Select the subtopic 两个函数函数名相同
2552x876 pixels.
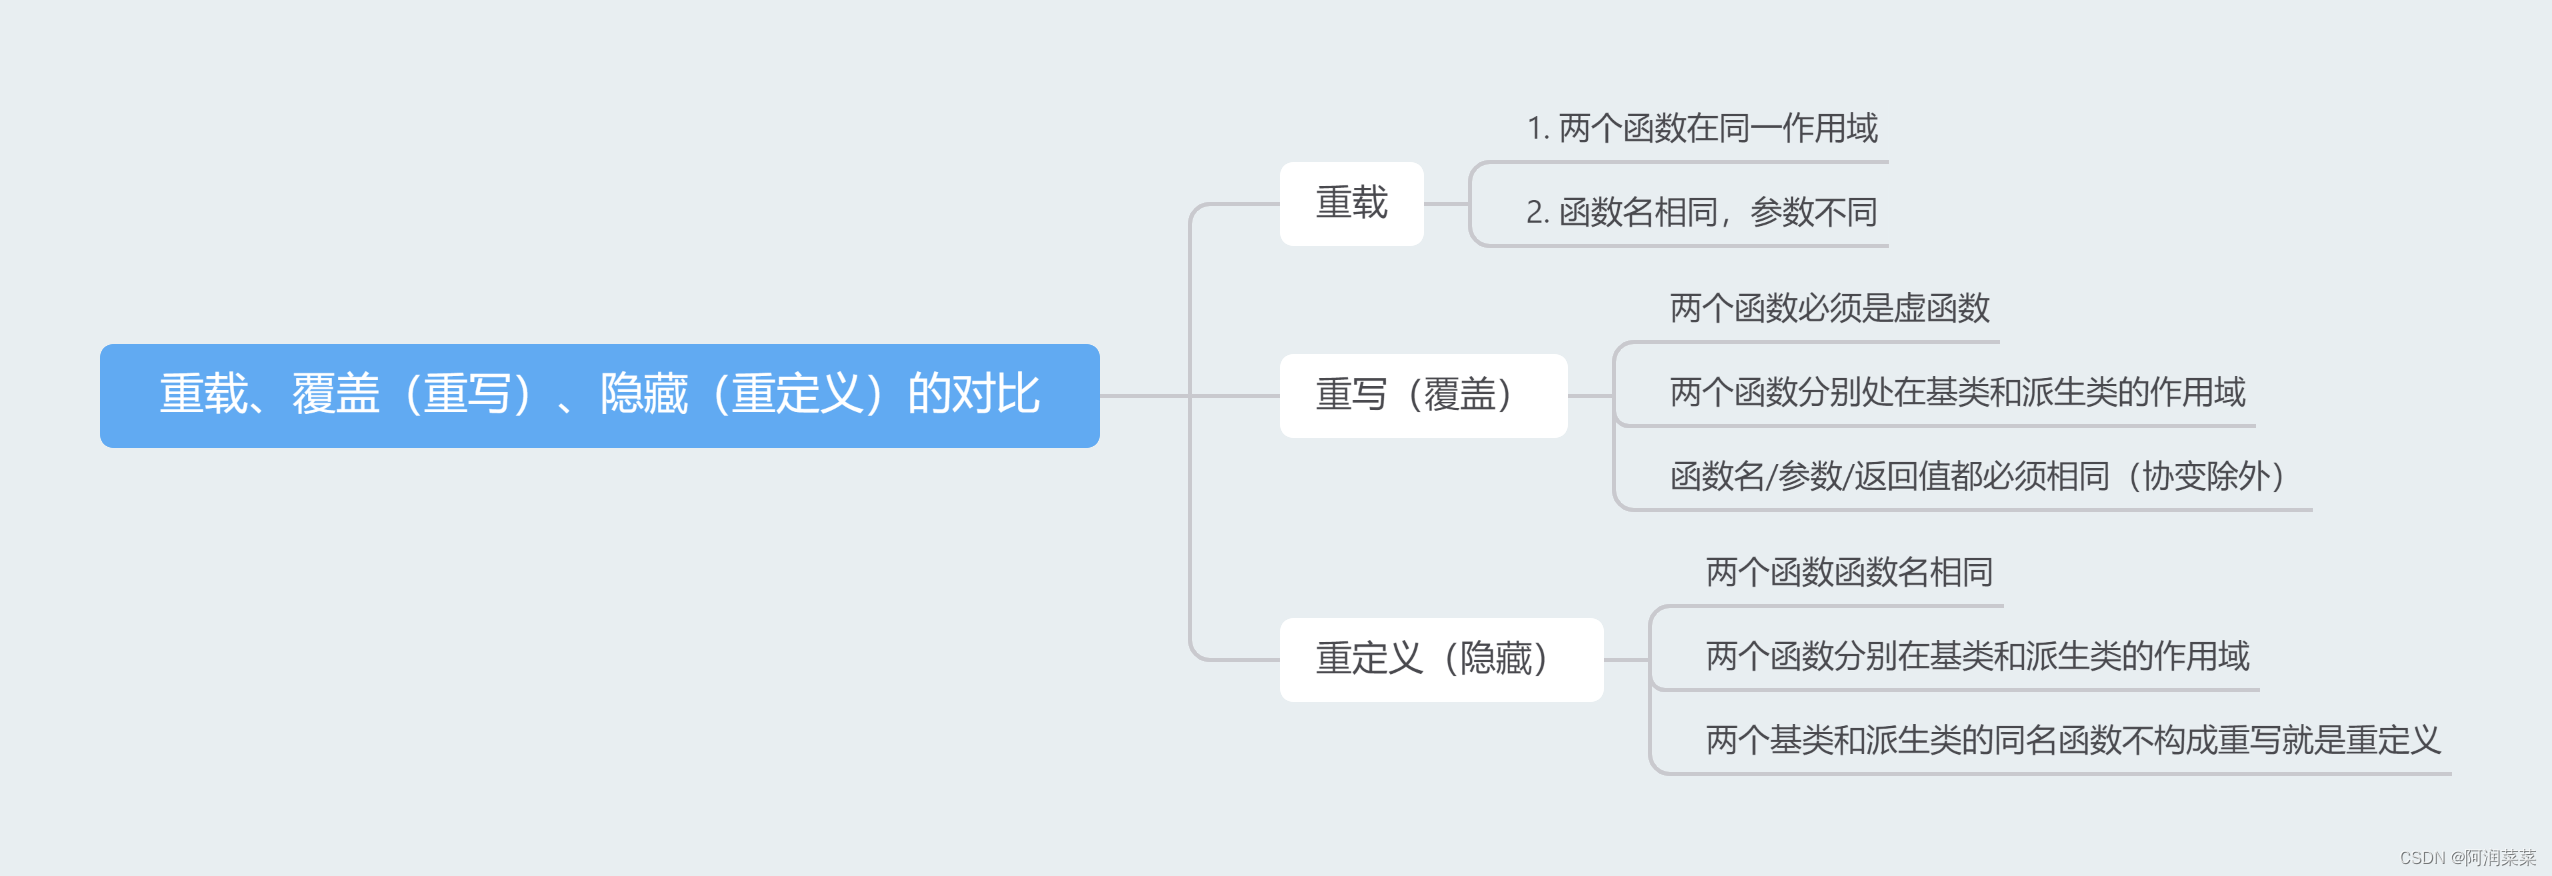[1849, 573]
